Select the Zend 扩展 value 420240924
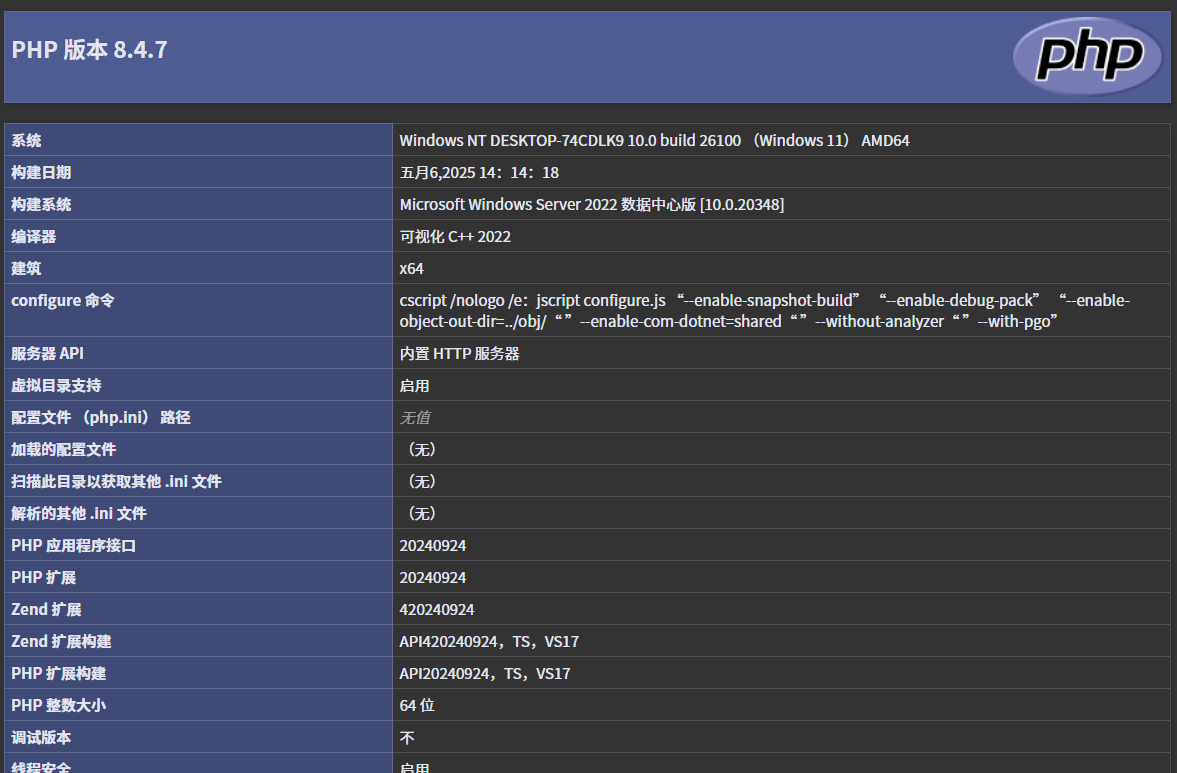 coord(436,609)
